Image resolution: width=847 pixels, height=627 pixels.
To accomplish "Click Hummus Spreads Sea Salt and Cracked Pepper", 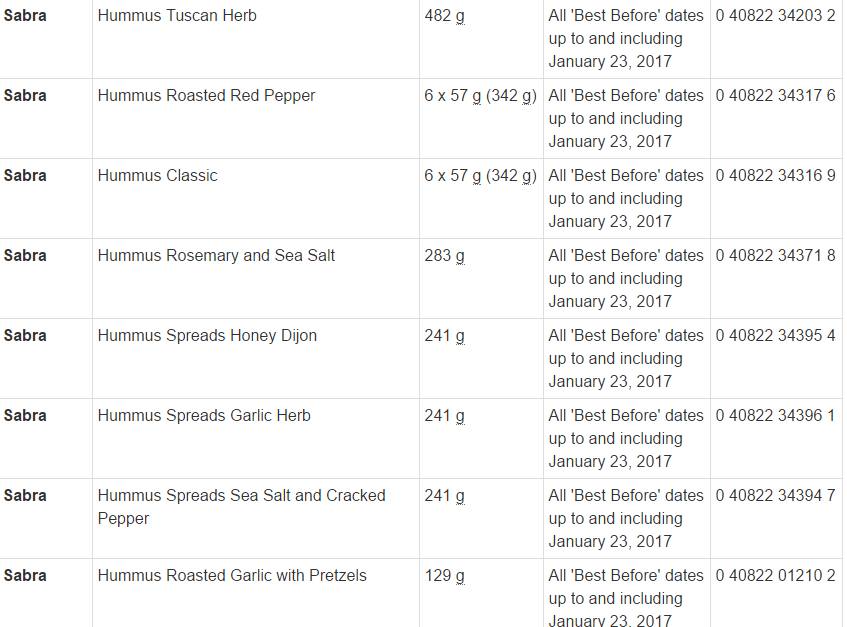I will pyautogui.click(x=241, y=506).
